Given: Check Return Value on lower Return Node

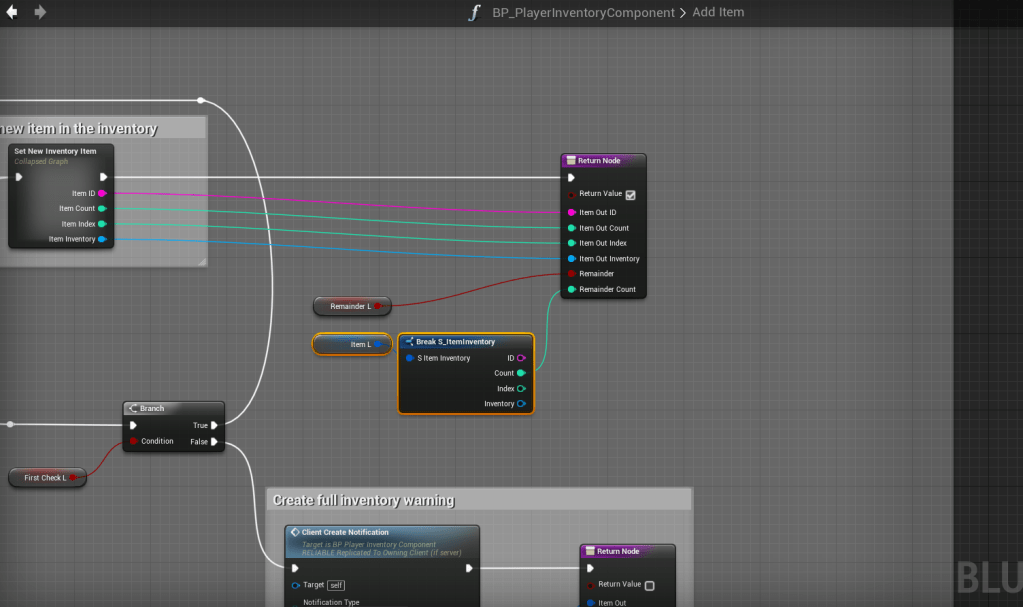Looking at the screenshot, I should tap(649, 585).
